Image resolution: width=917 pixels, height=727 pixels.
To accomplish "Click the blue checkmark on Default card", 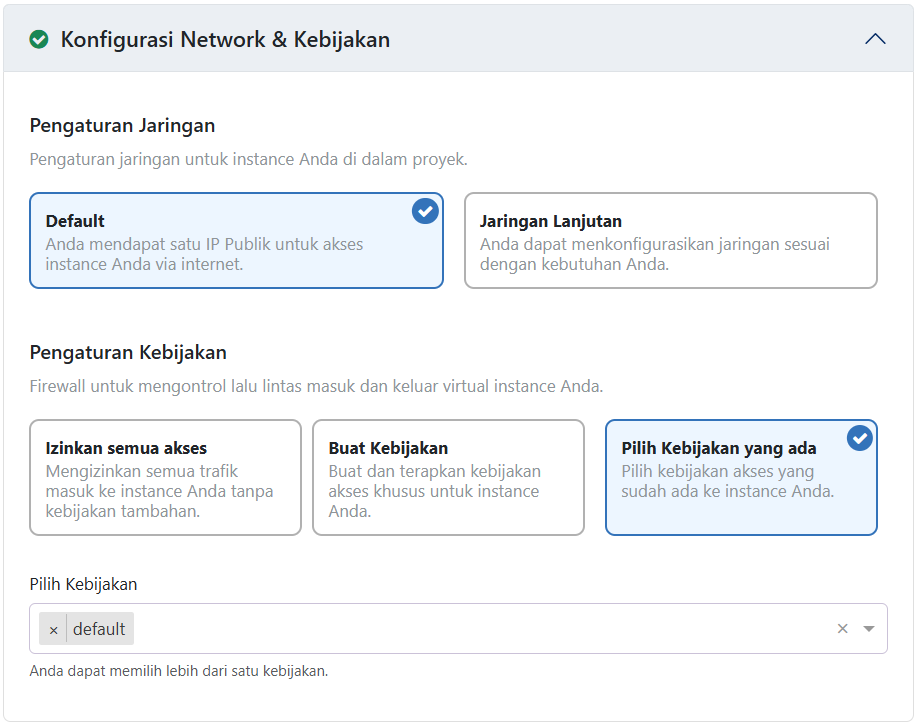I will [x=425, y=211].
